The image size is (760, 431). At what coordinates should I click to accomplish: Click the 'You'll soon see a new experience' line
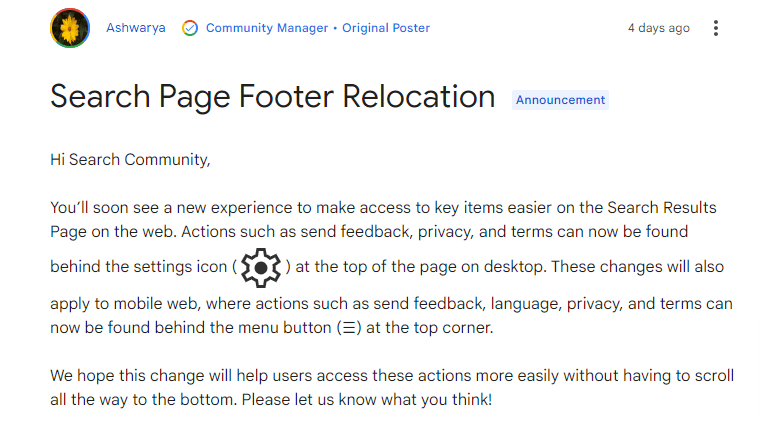point(383,208)
